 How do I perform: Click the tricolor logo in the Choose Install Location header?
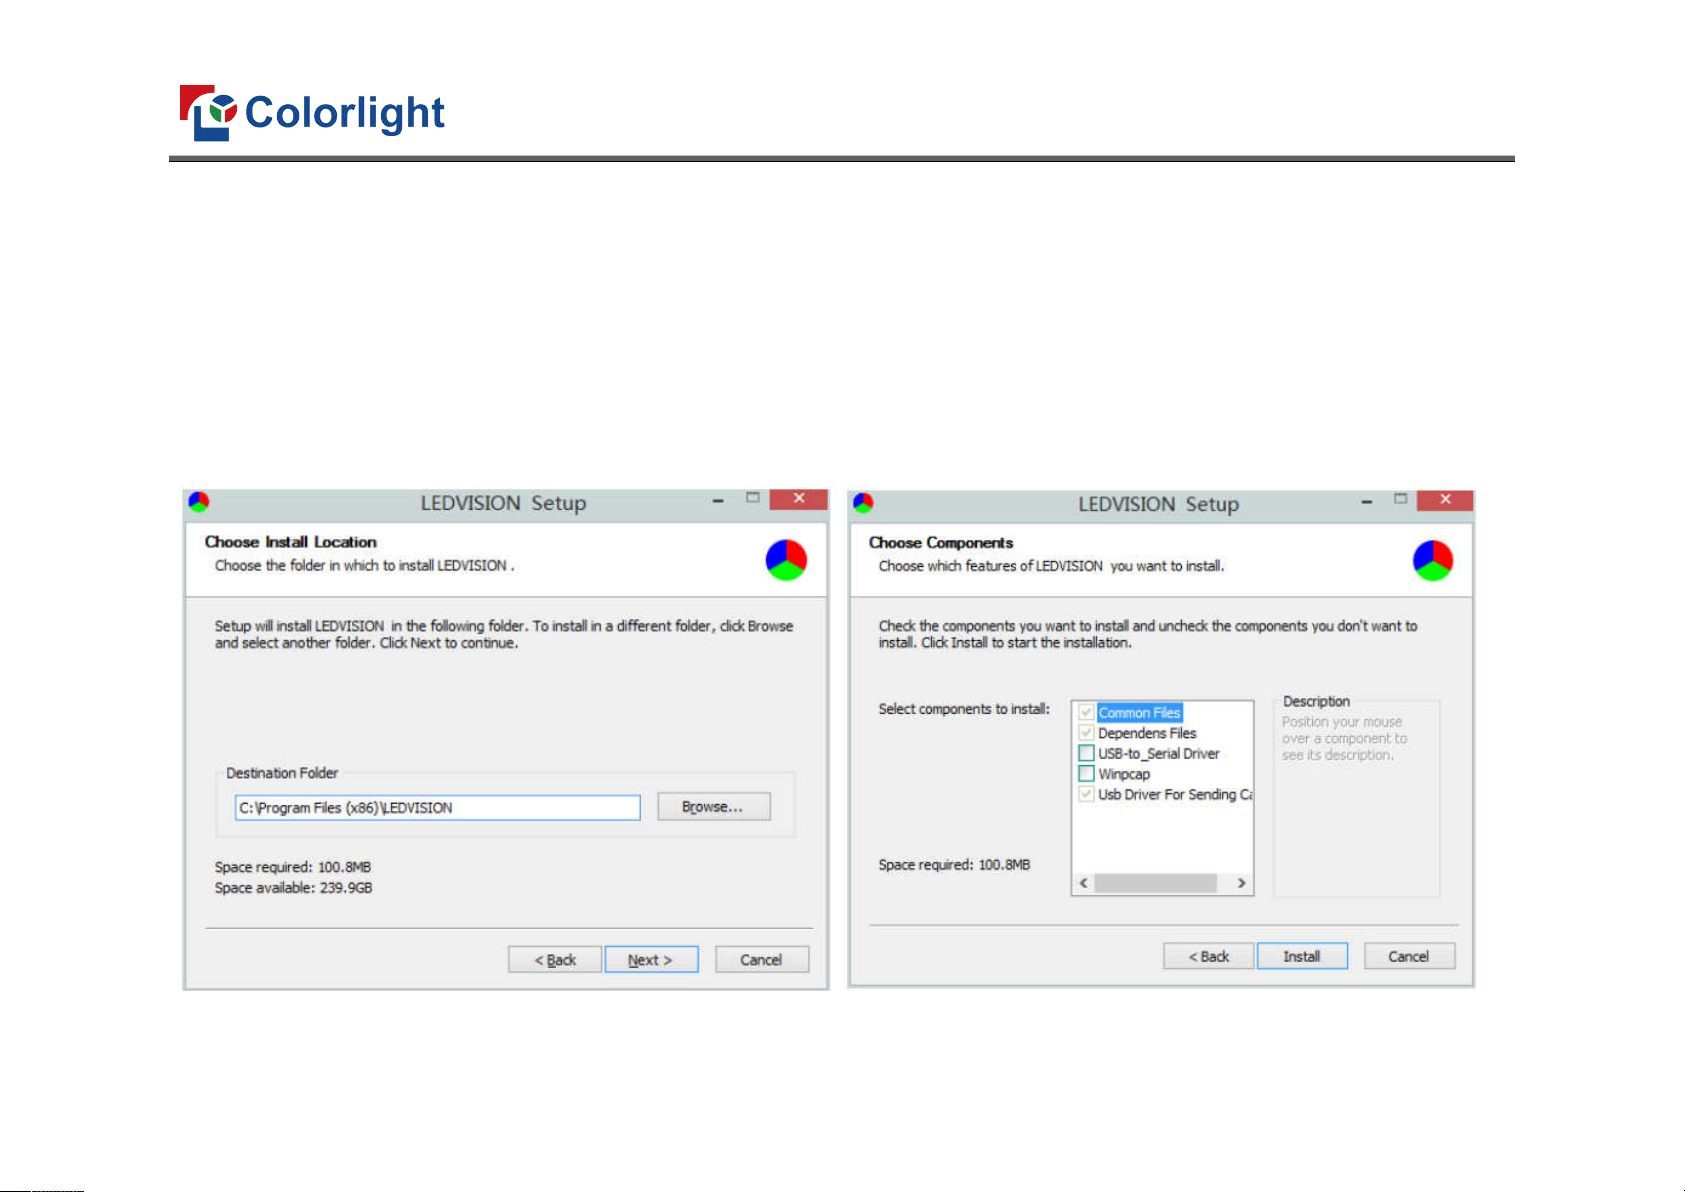(786, 560)
